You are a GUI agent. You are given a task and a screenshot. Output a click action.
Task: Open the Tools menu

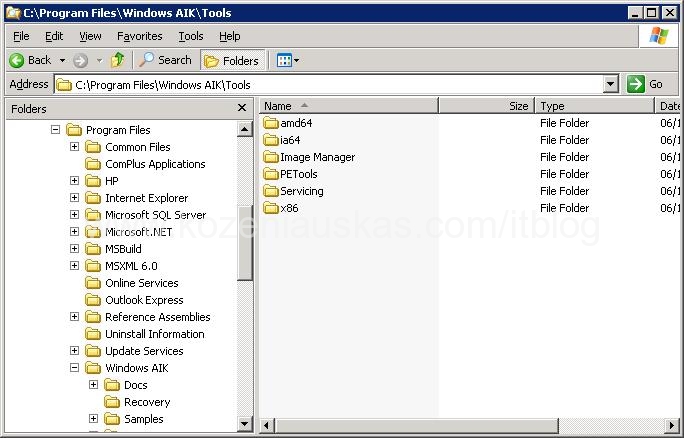191,36
